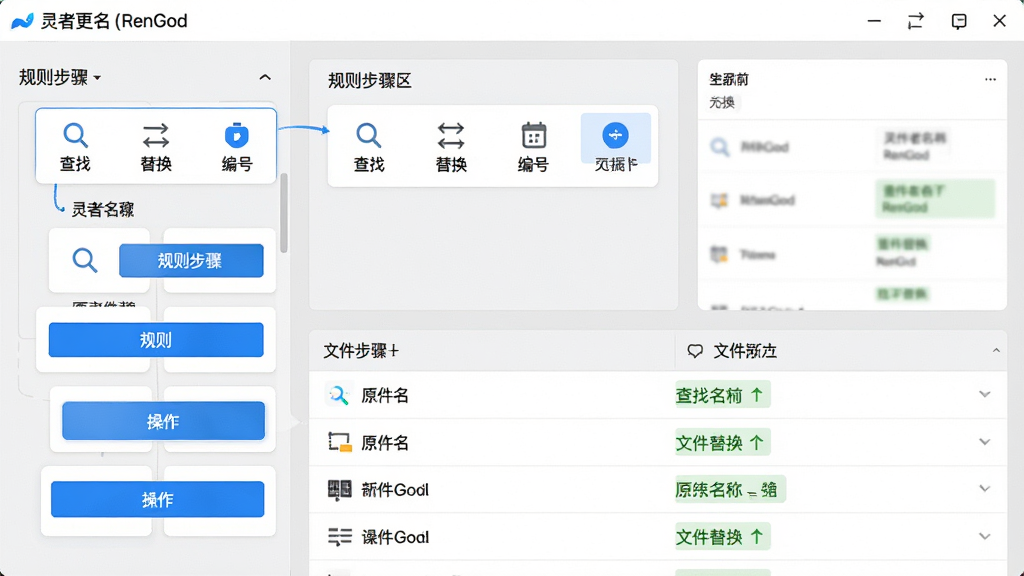This screenshot has height=576, width=1024.
Task: Click the left panel vertical scrollbar
Action: coord(283,213)
